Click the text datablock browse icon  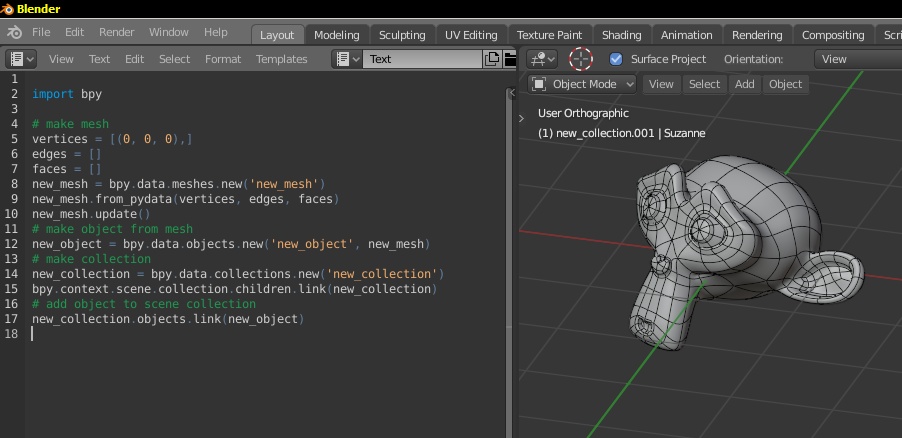pyautogui.click(x=347, y=59)
